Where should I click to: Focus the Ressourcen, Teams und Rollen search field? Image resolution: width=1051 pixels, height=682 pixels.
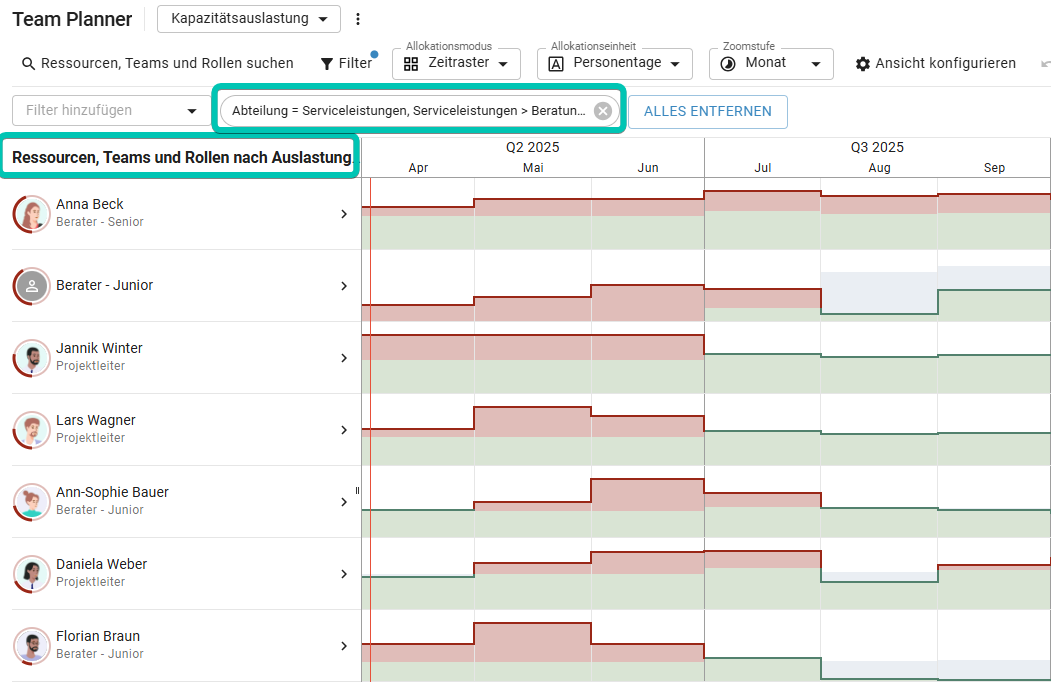click(x=167, y=64)
